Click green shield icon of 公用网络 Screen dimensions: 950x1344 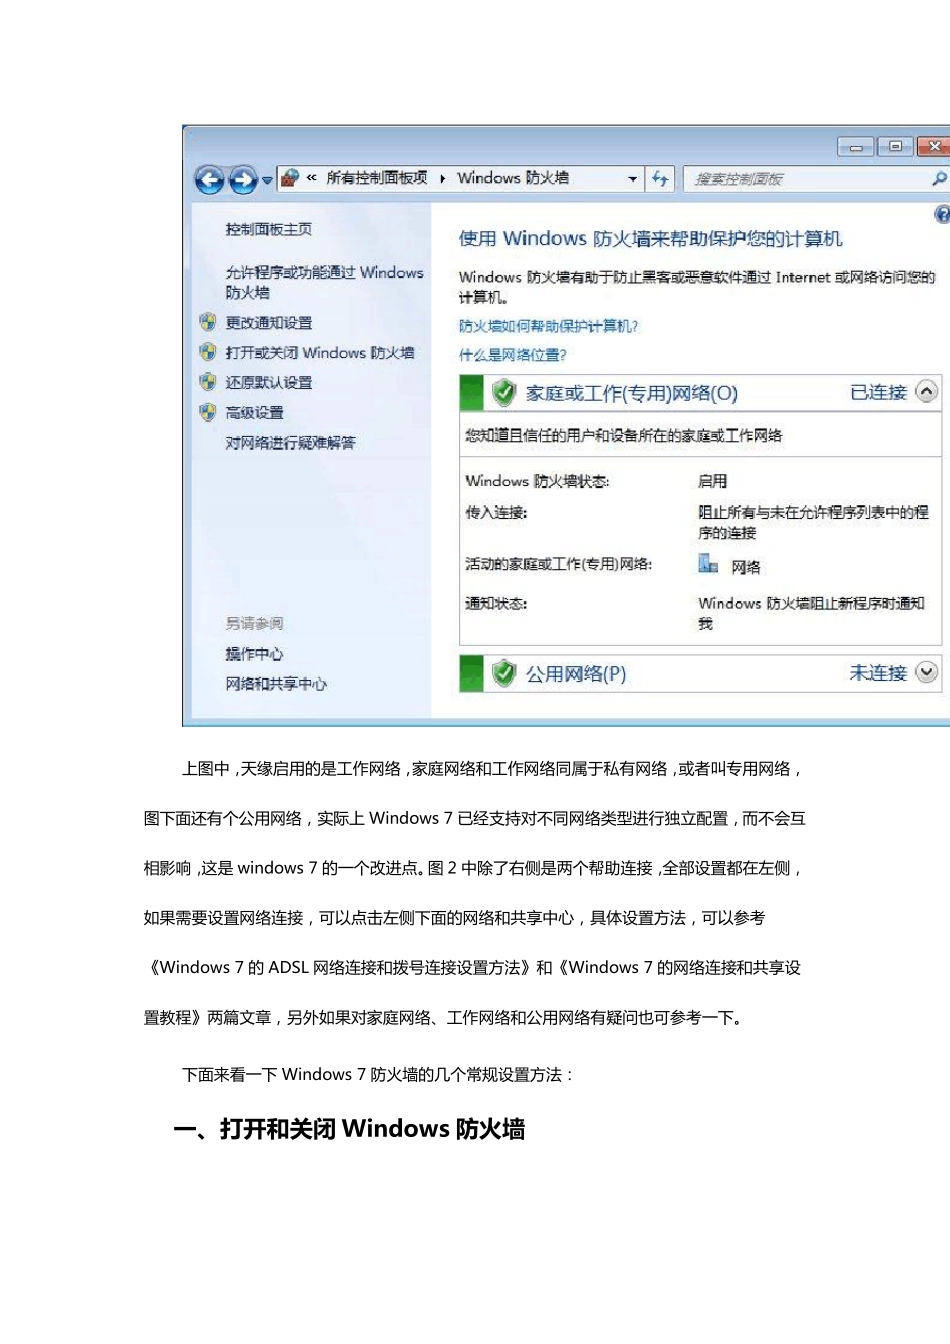pyautogui.click(x=503, y=673)
